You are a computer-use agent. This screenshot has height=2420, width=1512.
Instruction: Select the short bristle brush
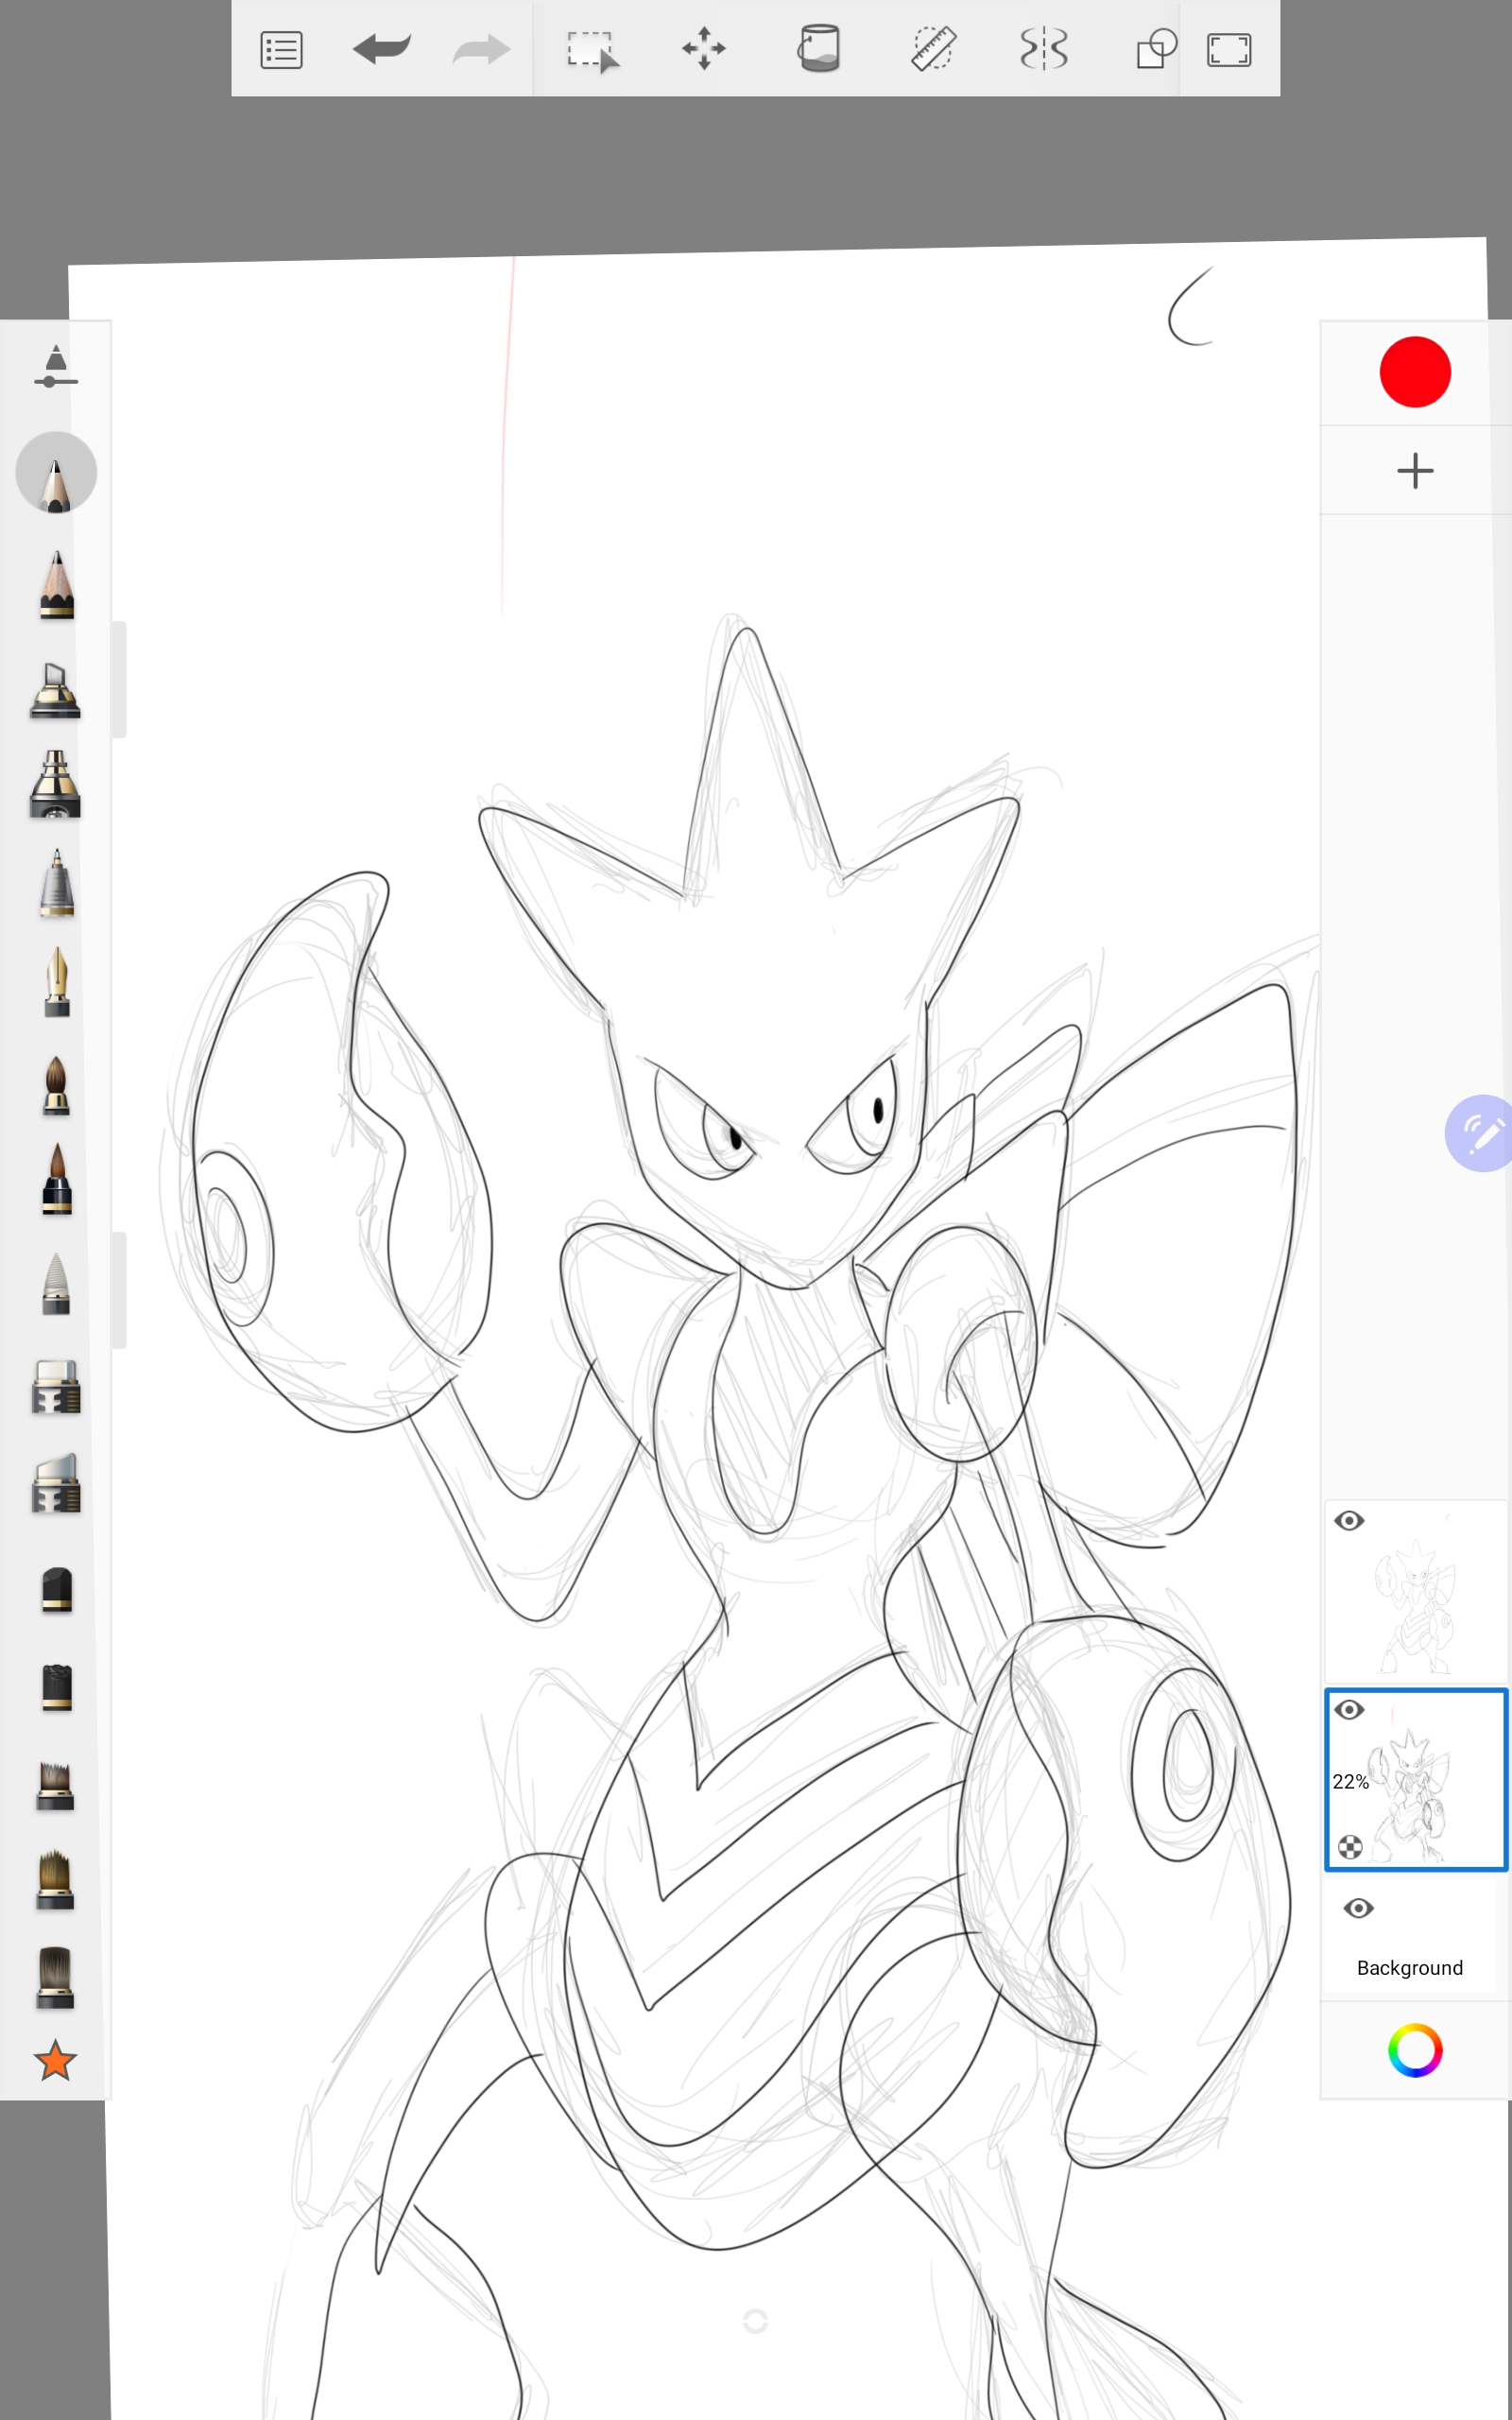55,1787
